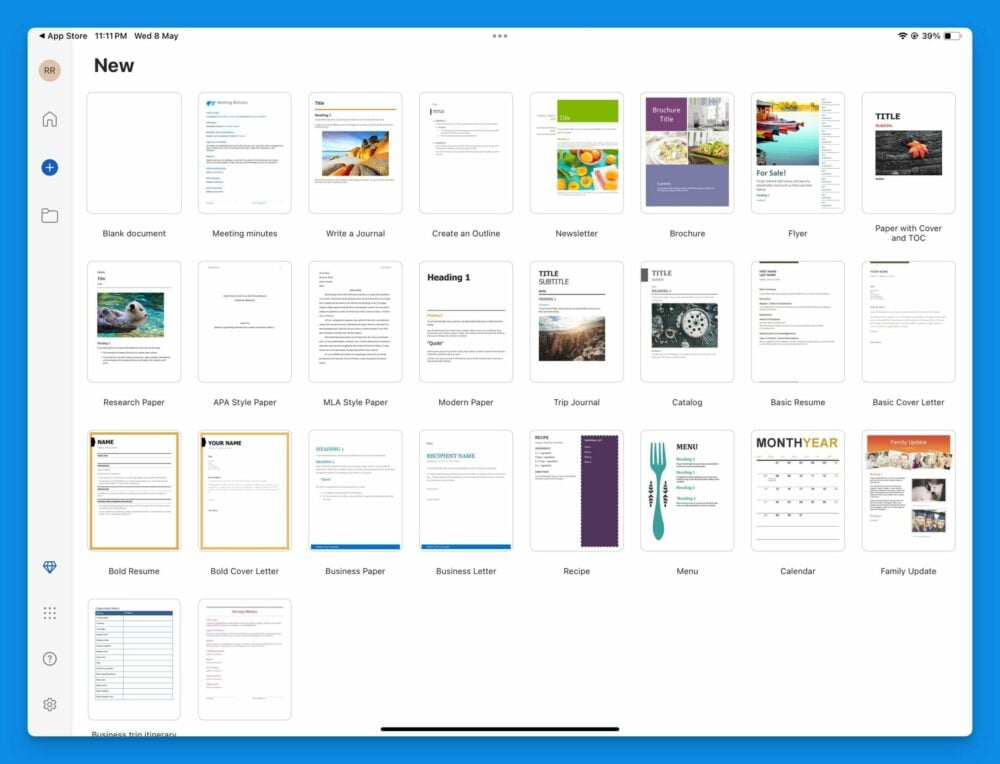
Task: Open the Create an Outline template
Action: [466, 153]
